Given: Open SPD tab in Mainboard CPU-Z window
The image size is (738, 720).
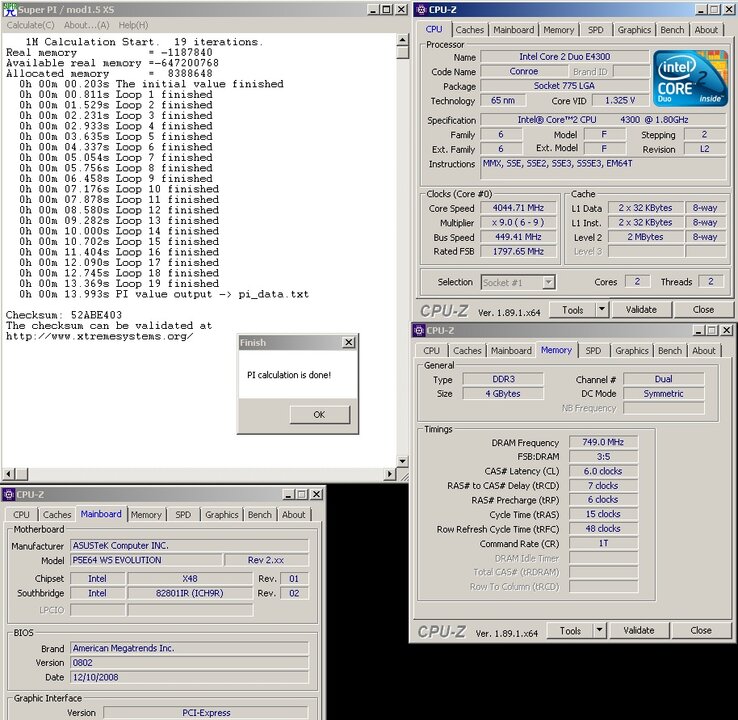Looking at the screenshot, I should coord(183,515).
